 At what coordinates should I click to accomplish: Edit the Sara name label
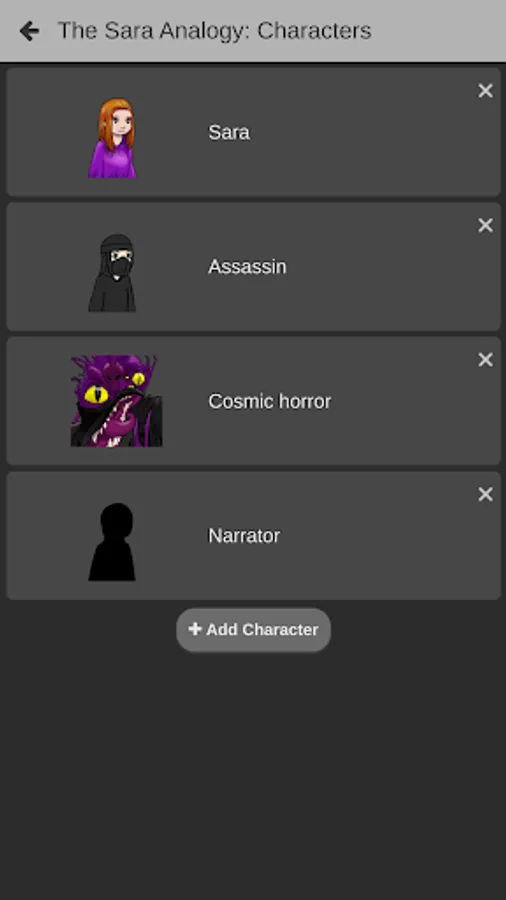228,133
